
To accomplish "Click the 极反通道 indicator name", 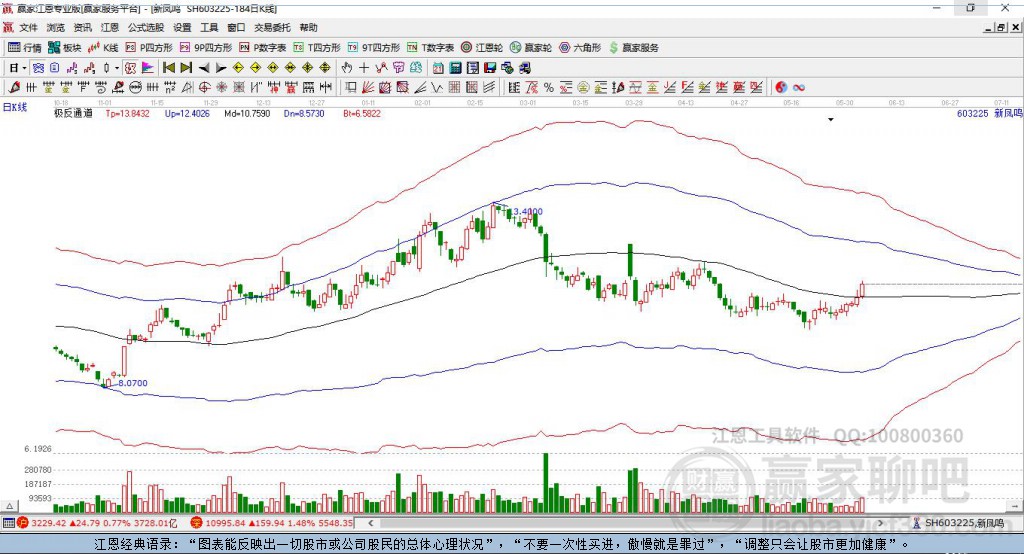I will tap(73, 113).
